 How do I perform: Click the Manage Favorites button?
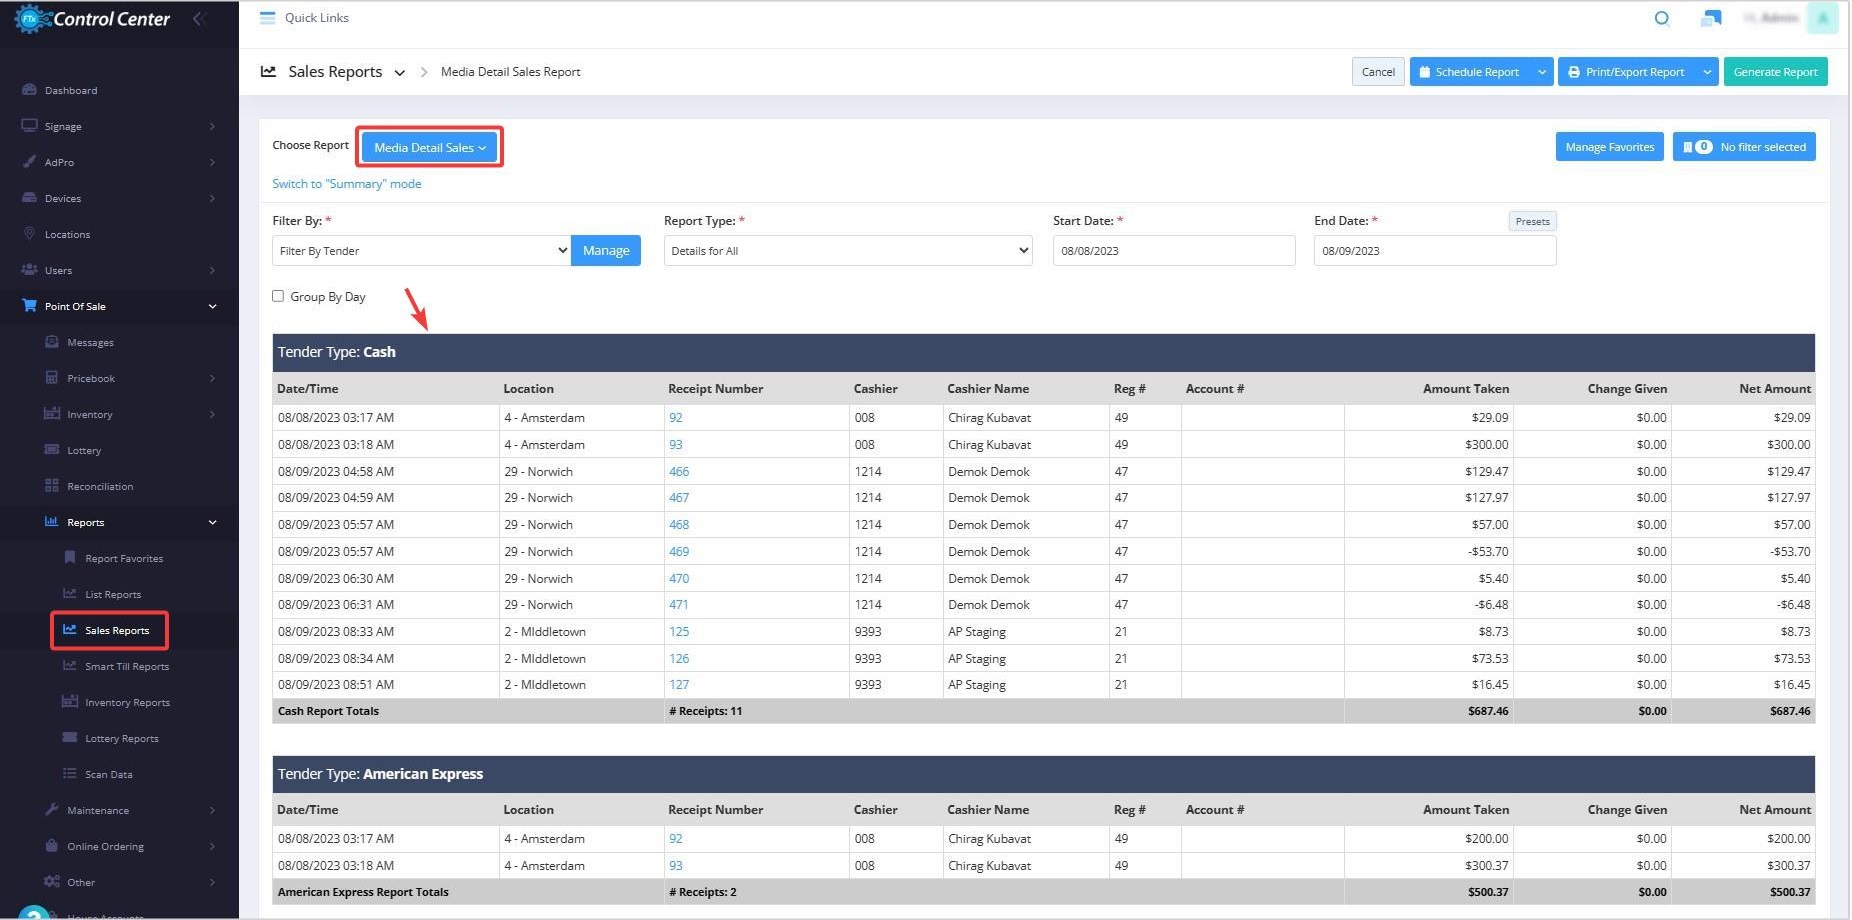(x=1609, y=147)
